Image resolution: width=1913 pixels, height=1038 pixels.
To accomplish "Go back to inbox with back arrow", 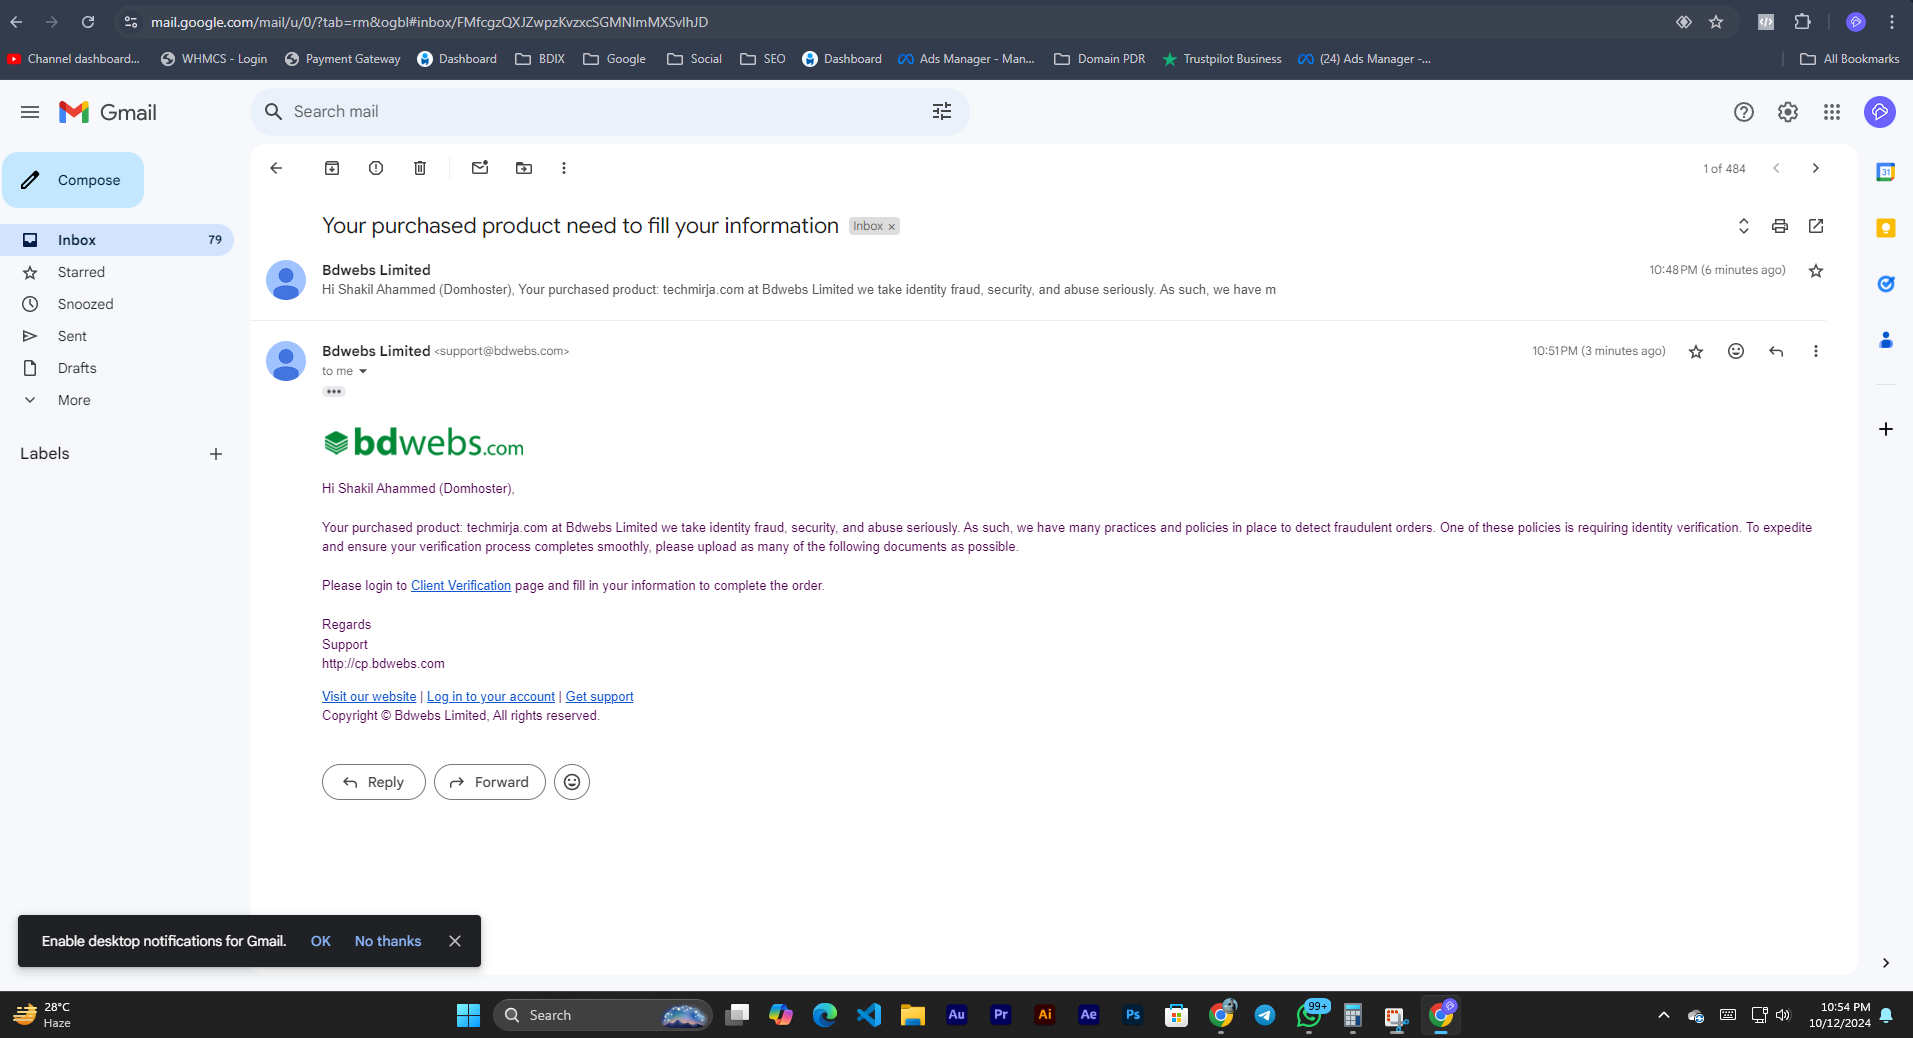I will pyautogui.click(x=276, y=168).
